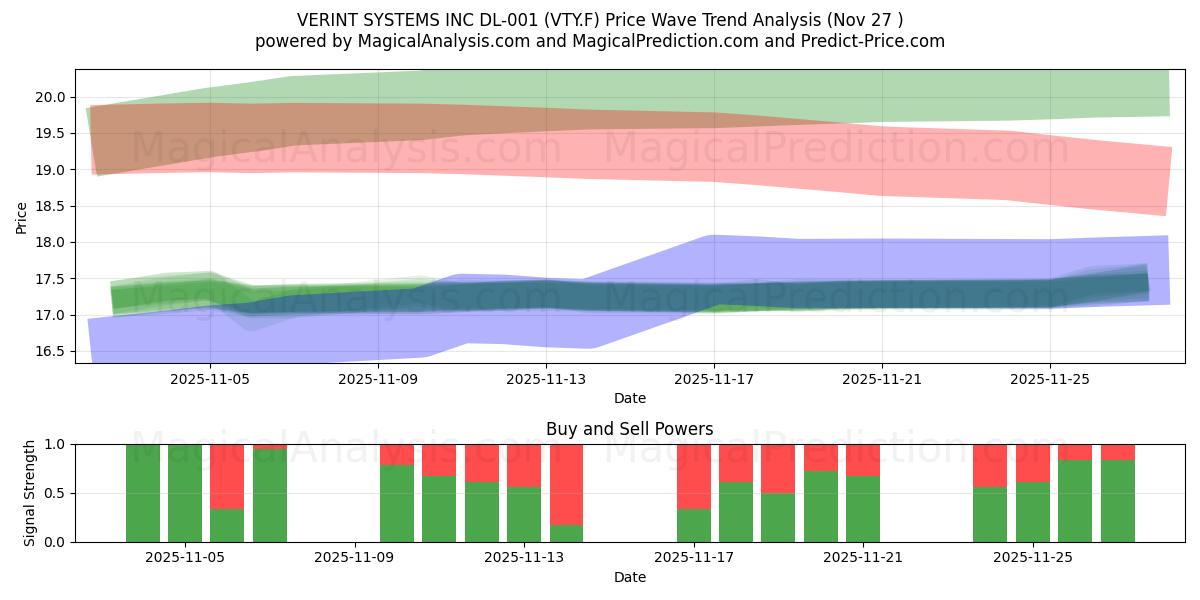Click the 'powered by MagicalAnalysis.com' subtitle line
Image resolution: width=1200 pixels, height=600 pixels.
[600, 41]
